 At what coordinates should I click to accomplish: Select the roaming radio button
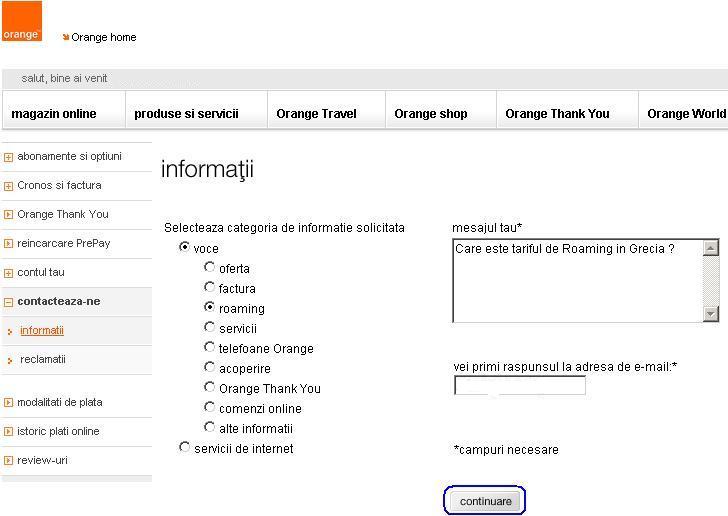pyautogui.click(x=209, y=307)
